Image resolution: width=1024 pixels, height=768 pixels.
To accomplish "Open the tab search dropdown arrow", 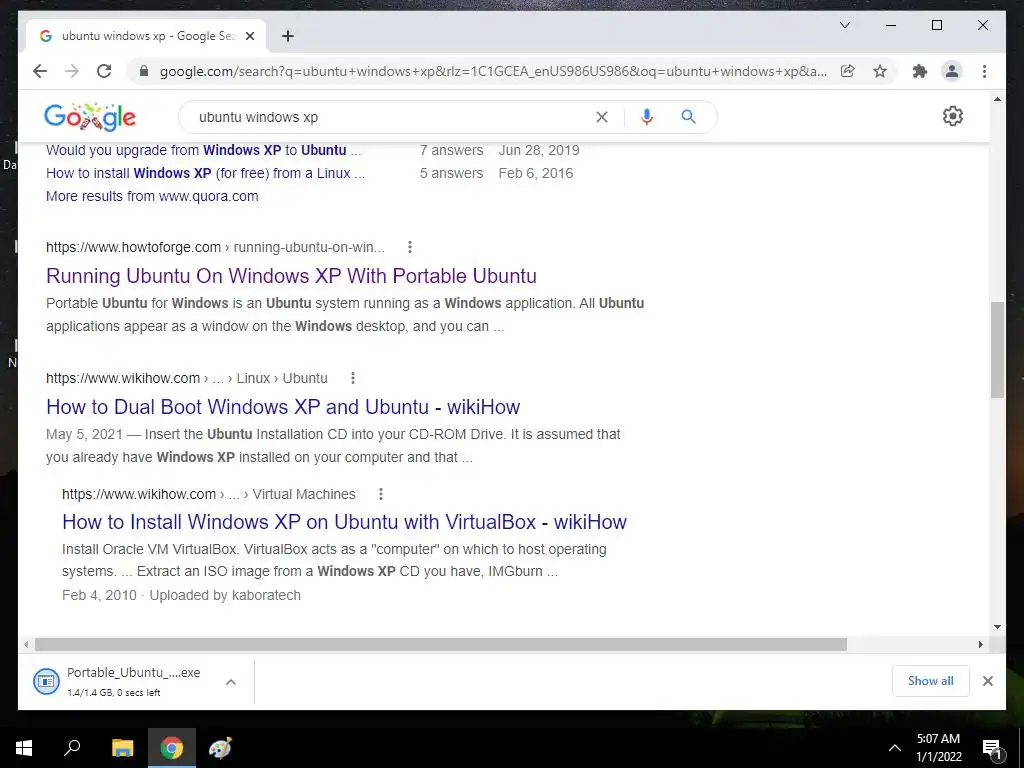I will (844, 25).
